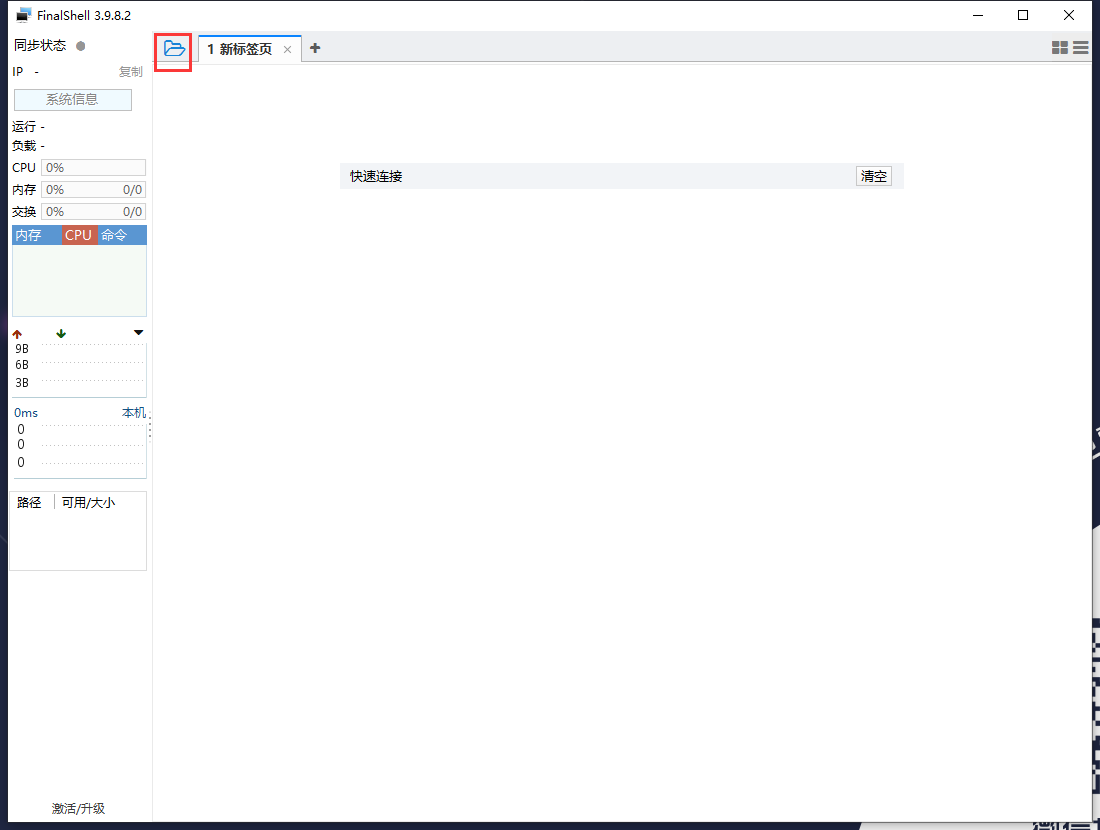Image resolution: width=1100 pixels, height=830 pixels.
Task: Click the 内存 0% usage bar
Action: click(93, 189)
